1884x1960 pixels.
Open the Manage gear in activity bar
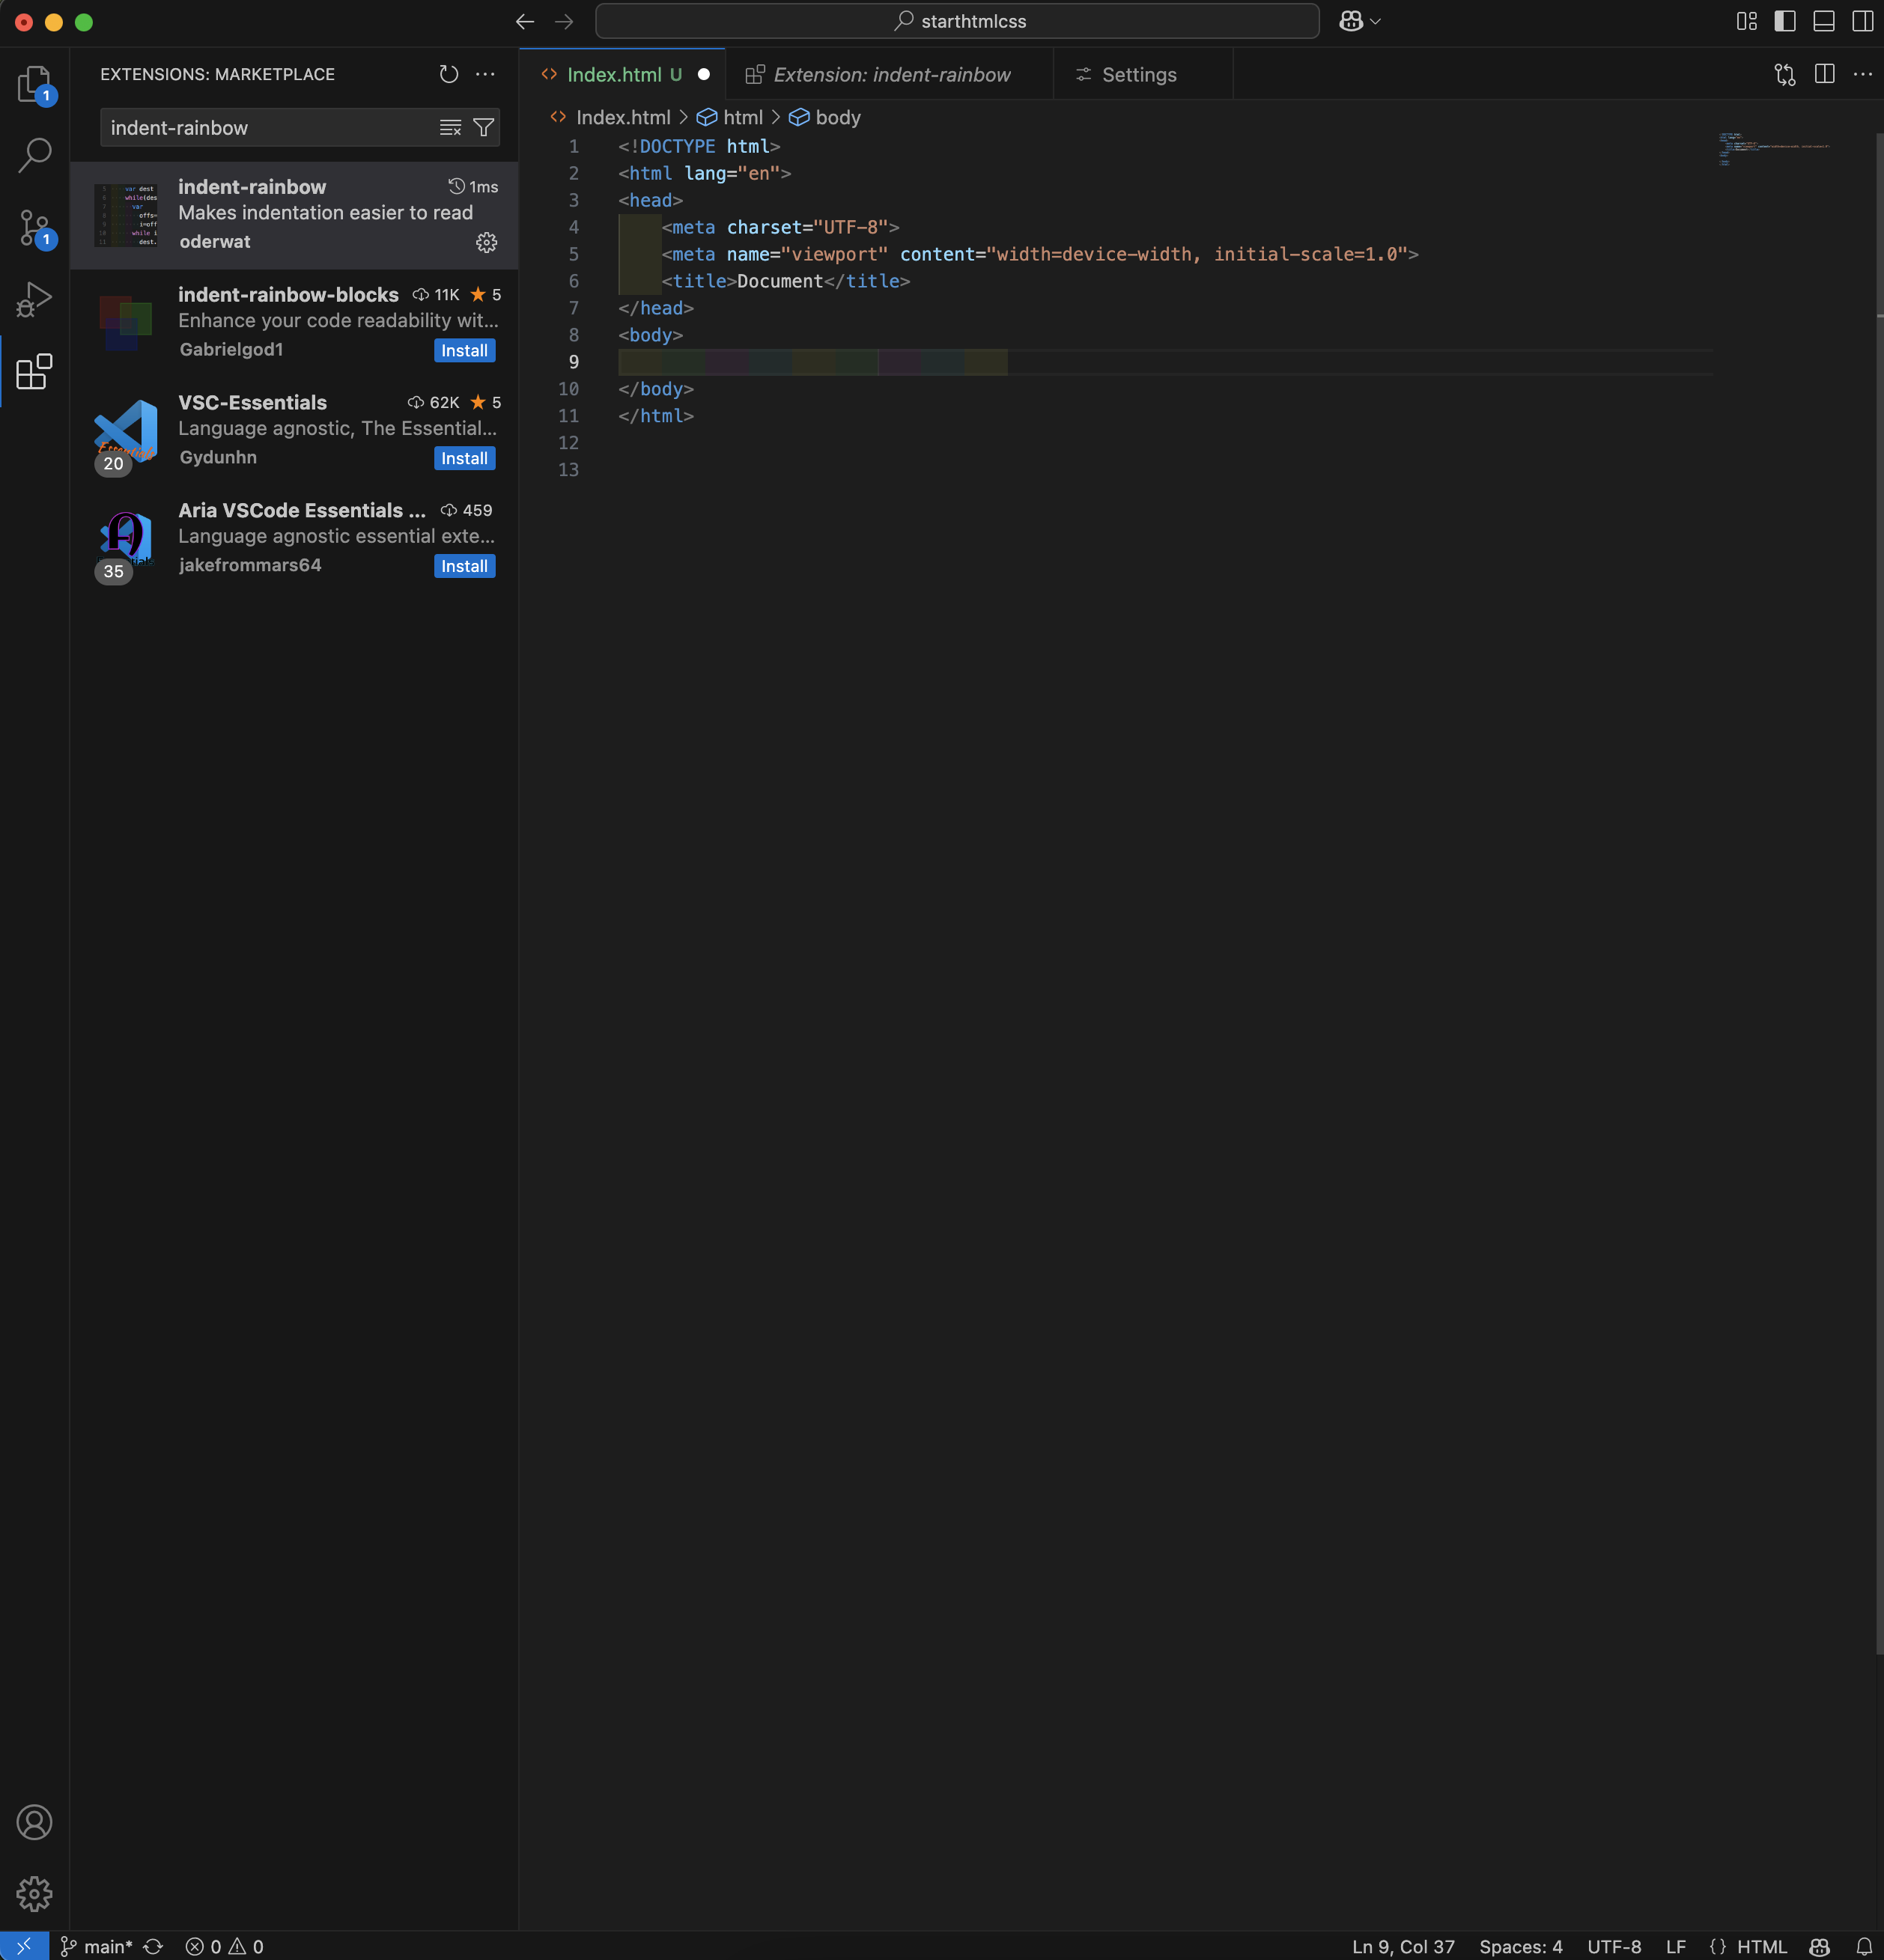(34, 1893)
